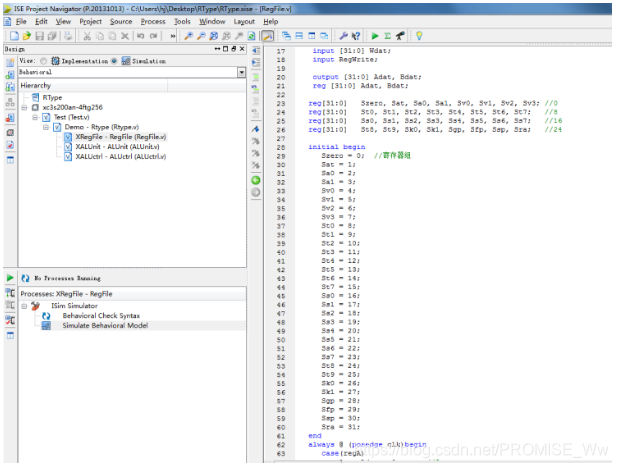Toggle the highlighted find-in-files toolbar button
Viewport: 618px width, 468px height.
tap(267, 36)
